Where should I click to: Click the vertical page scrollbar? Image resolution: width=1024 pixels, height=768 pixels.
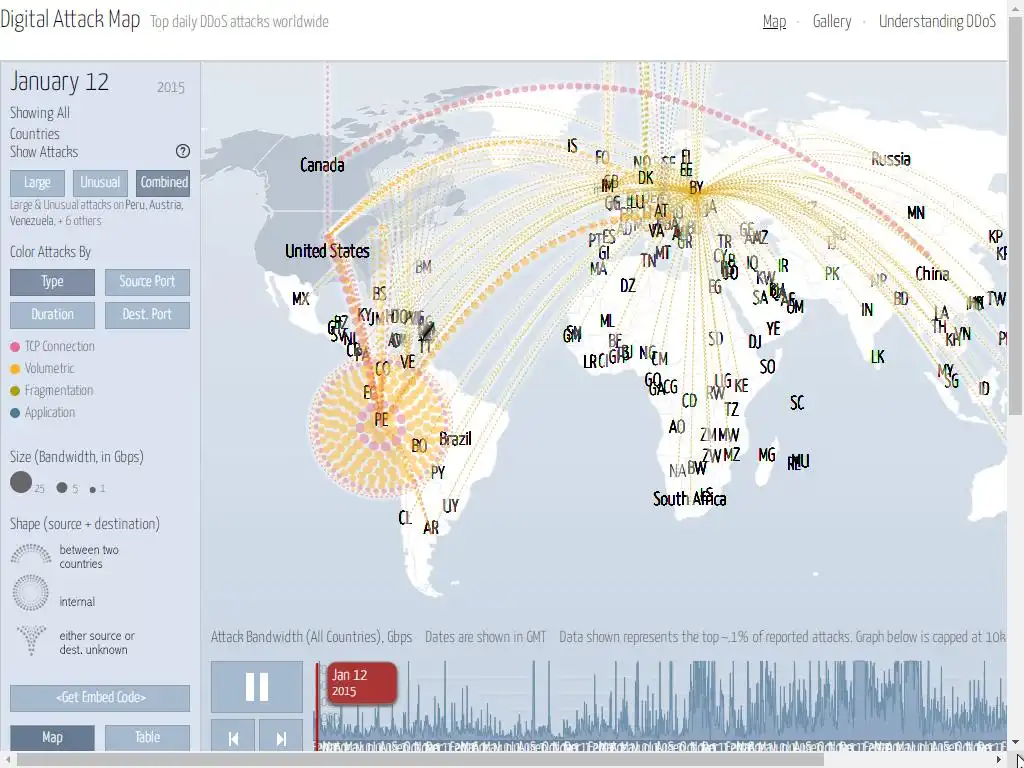(x=1016, y=216)
